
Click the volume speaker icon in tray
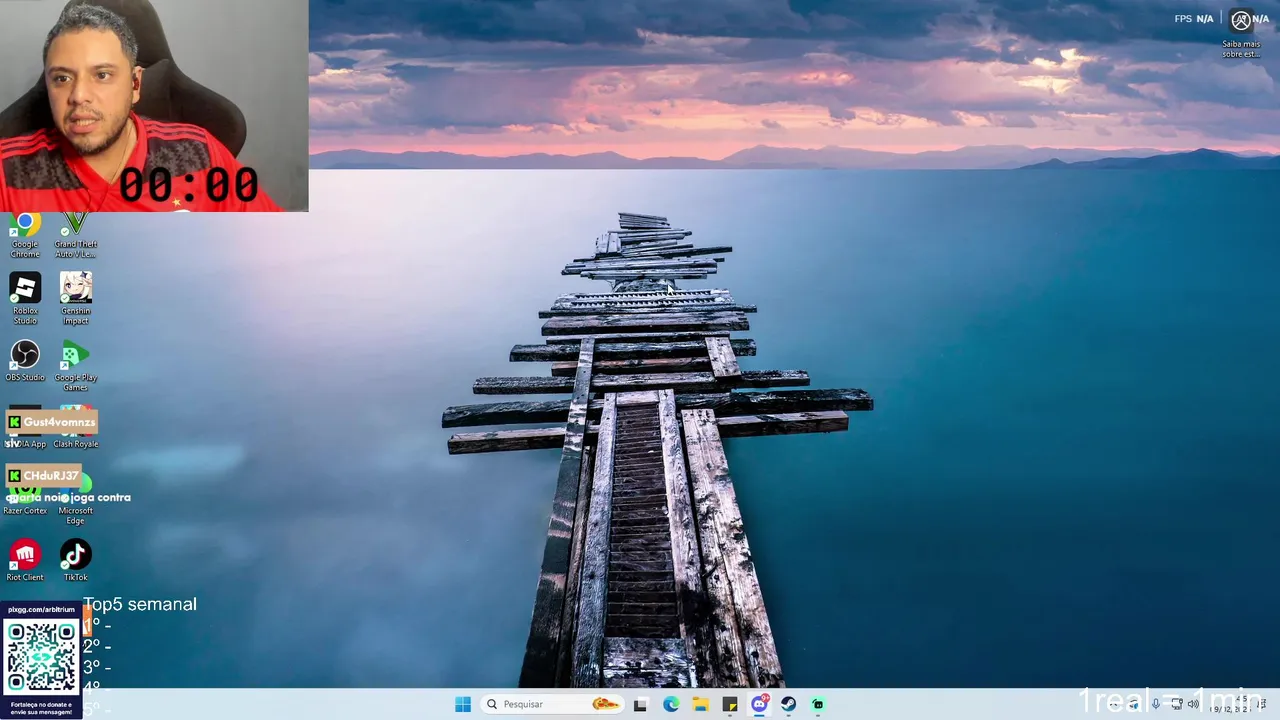(1193, 704)
